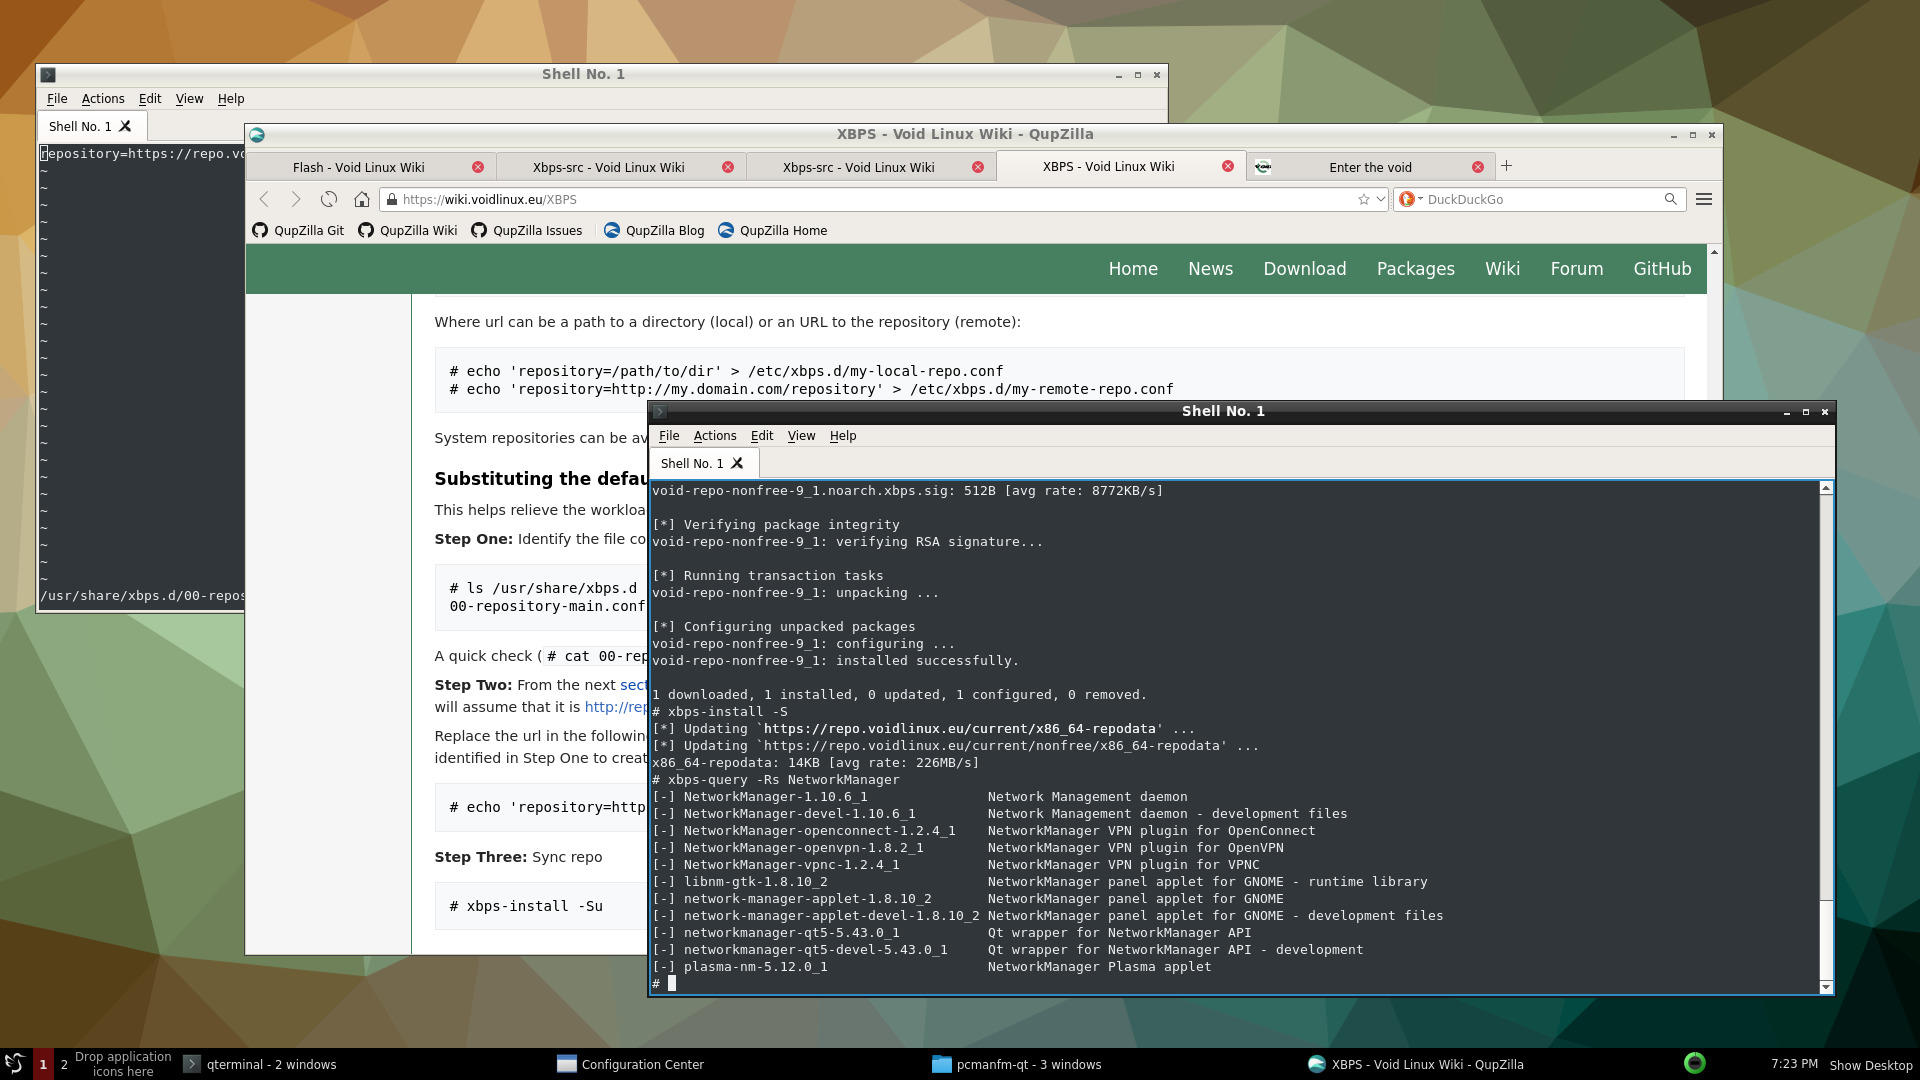Open the GitHub navbar link
1920x1080 pixels.
(1662, 269)
